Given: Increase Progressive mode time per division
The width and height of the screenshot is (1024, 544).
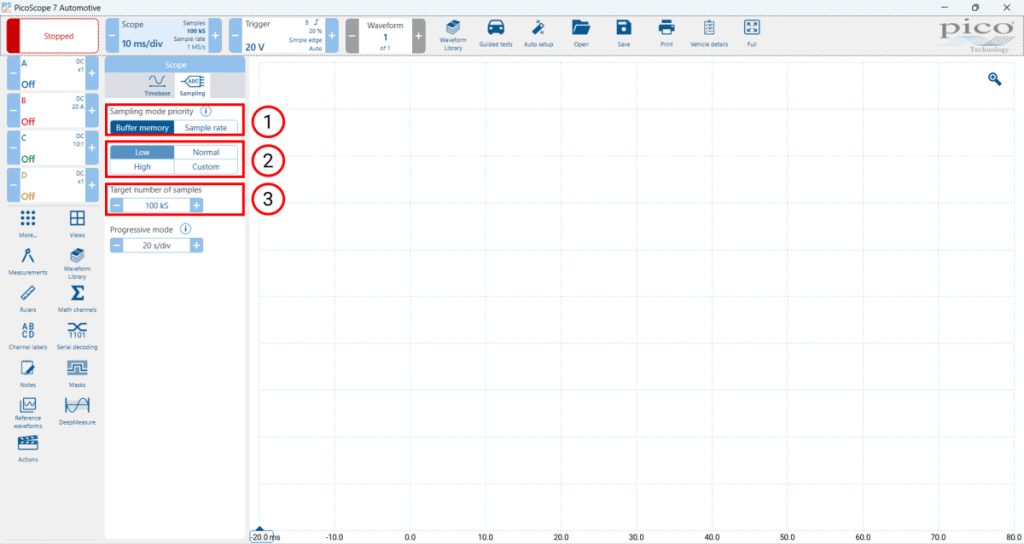Looking at the screenshot, I should [196, 245].
